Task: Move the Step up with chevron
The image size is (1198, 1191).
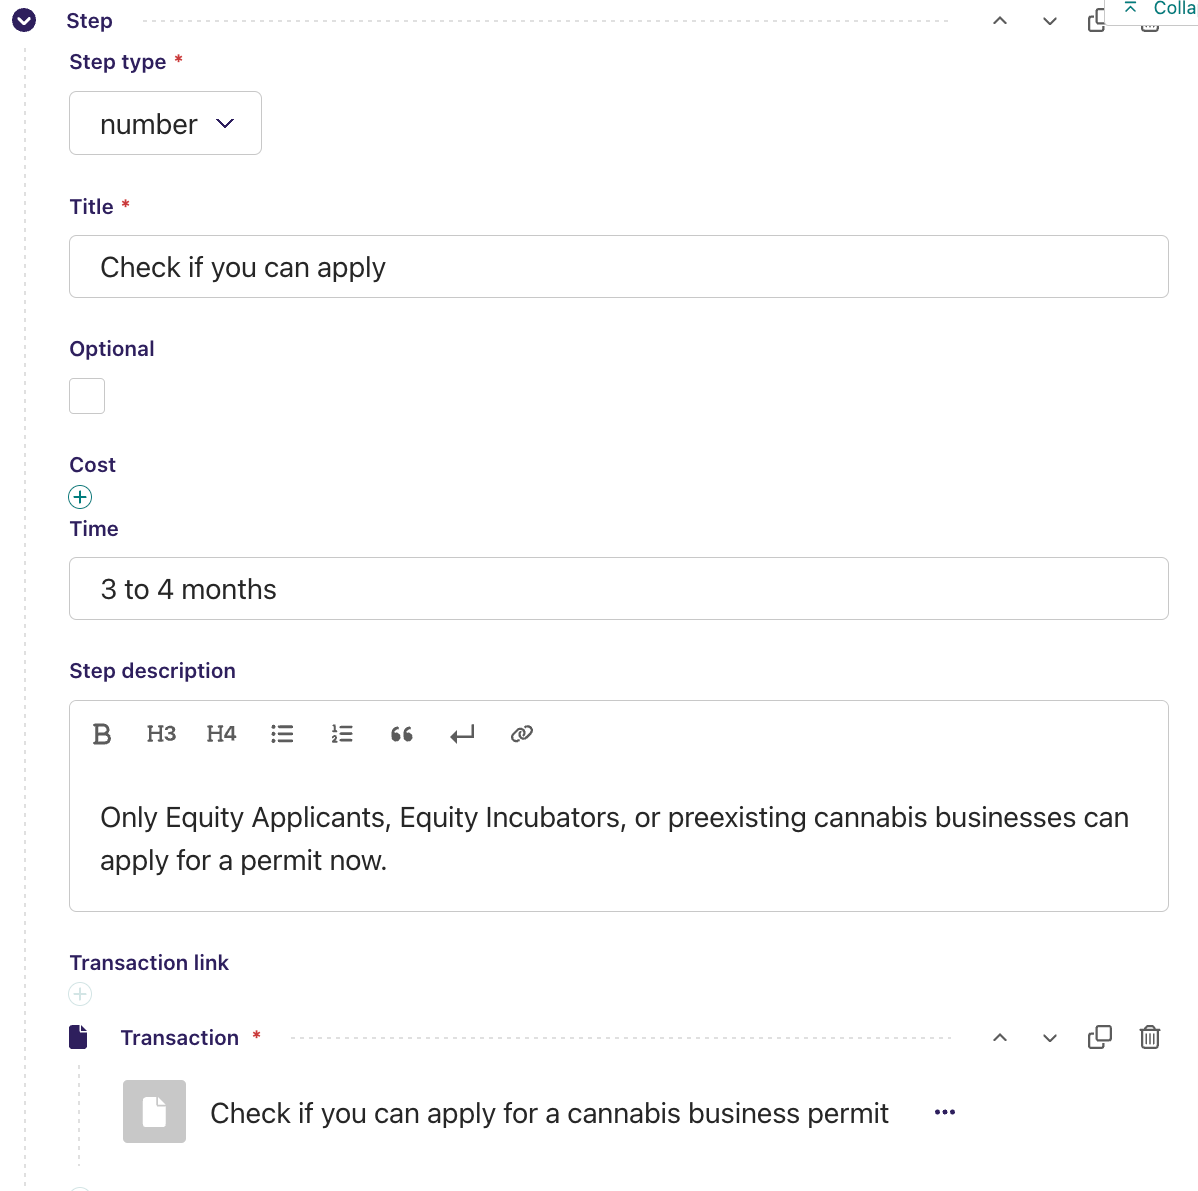Action: tap(1000, 21)
